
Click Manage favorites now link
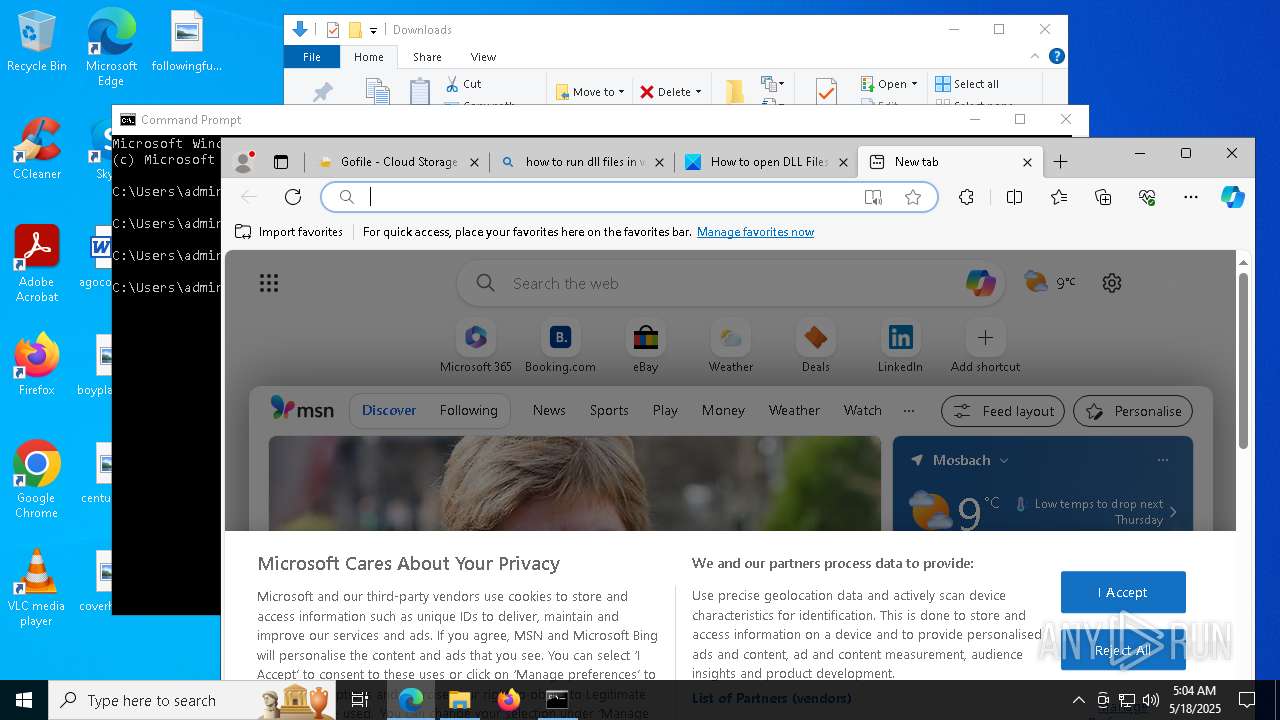coord(755,232)
